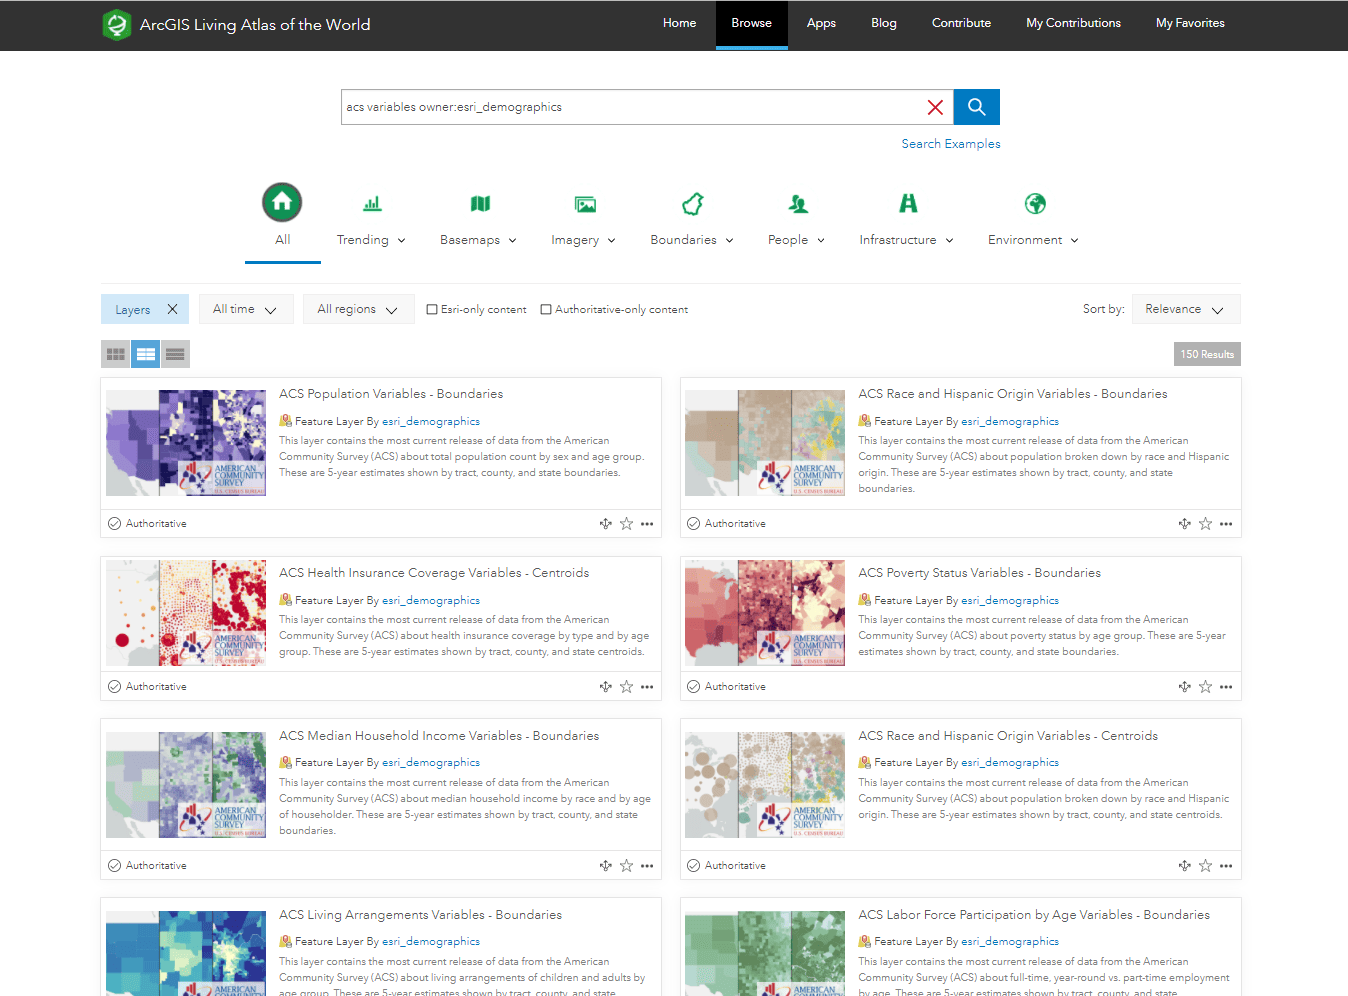Screen dimensions: 1348x996
Task: Open more options for ACS Race and Hispanic Origin - Boundaries
Action: (x=1226, y=524)
